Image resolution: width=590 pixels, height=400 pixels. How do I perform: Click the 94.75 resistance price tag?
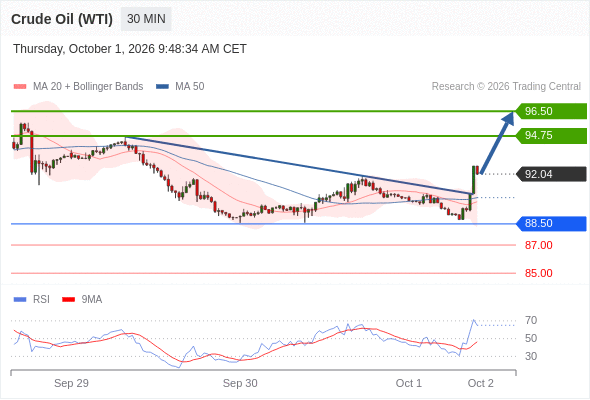point(551,135)
